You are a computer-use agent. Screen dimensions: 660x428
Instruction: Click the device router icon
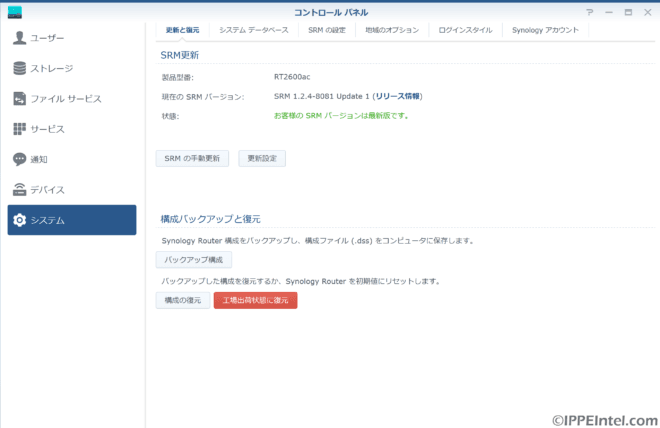(x=19, y=190)
